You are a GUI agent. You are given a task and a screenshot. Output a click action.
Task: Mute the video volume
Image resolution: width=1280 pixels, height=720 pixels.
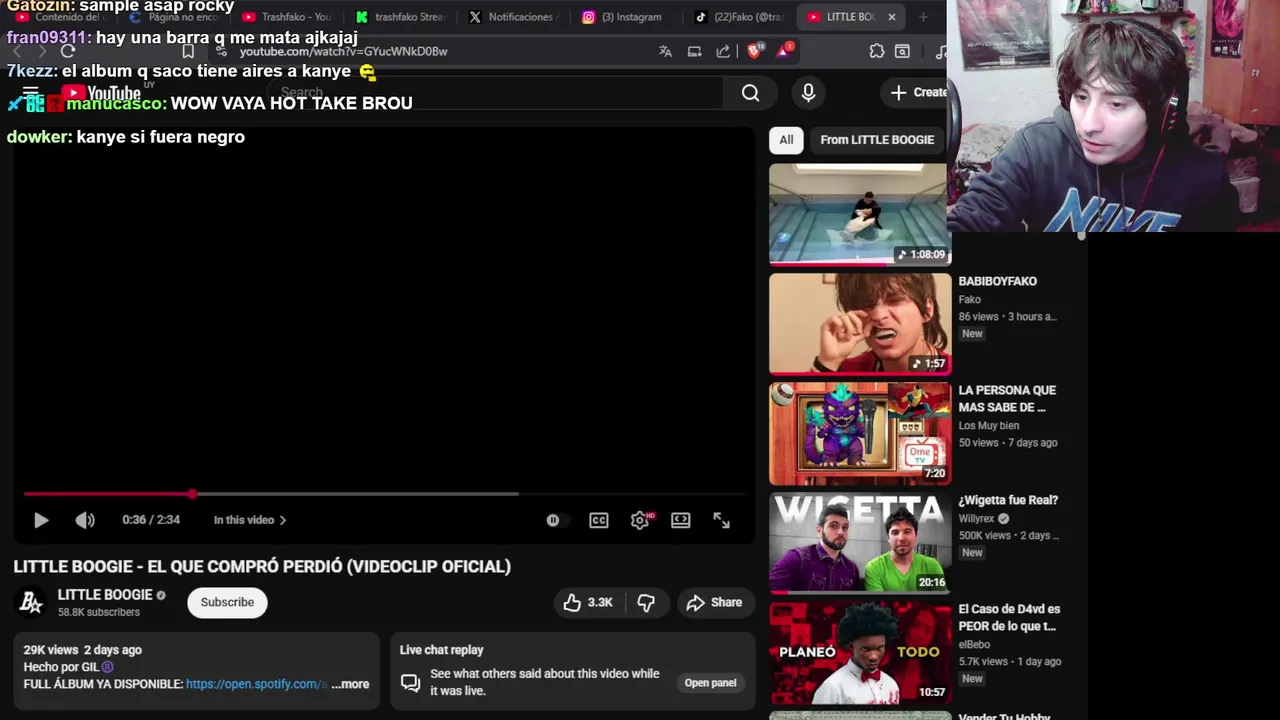85,520
